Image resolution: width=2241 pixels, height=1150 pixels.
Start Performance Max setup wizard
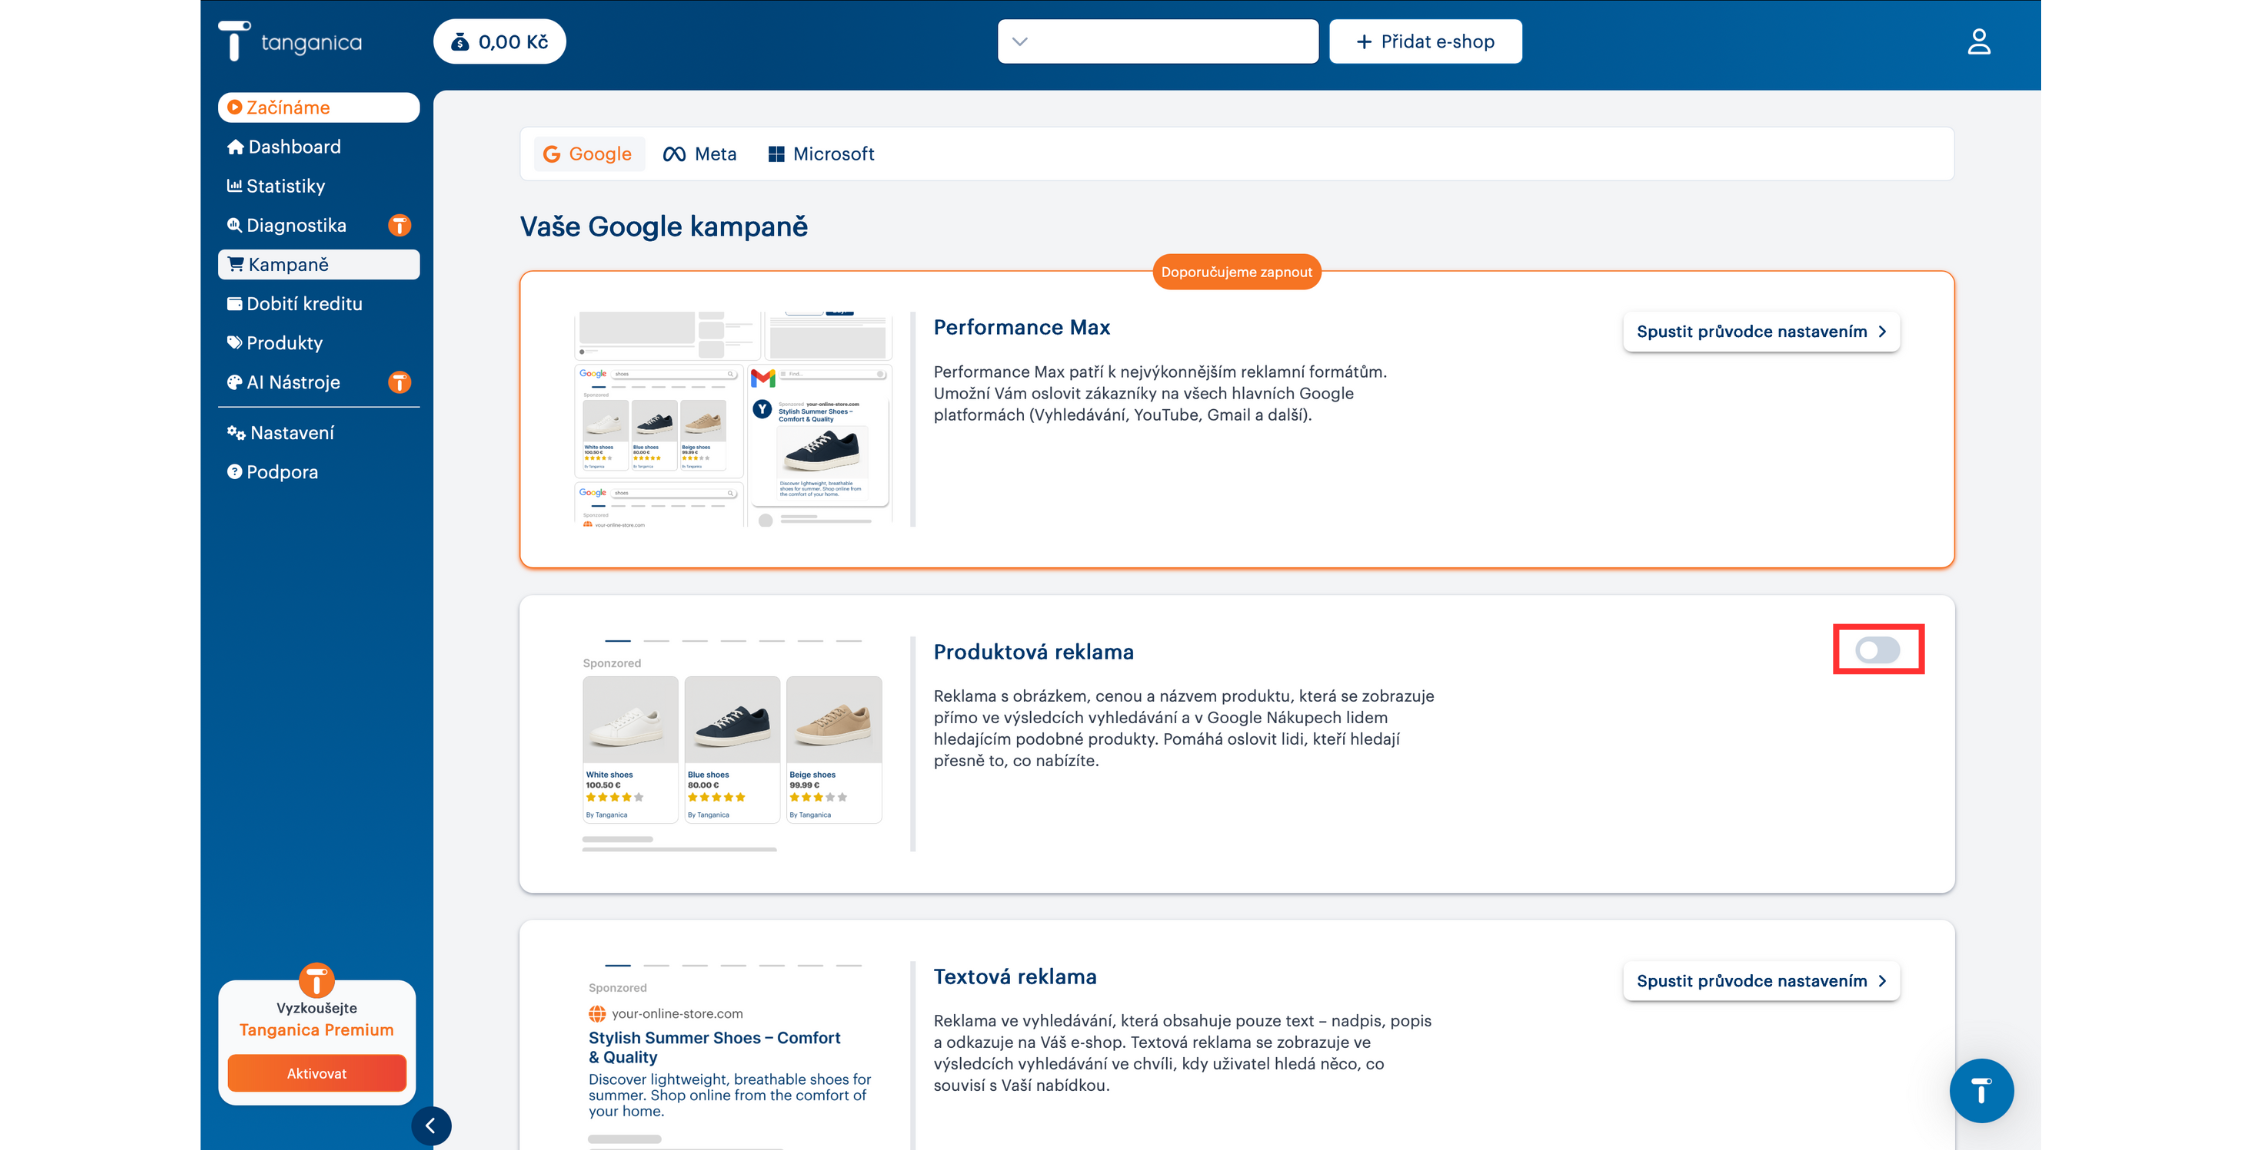coord(1760,332)
